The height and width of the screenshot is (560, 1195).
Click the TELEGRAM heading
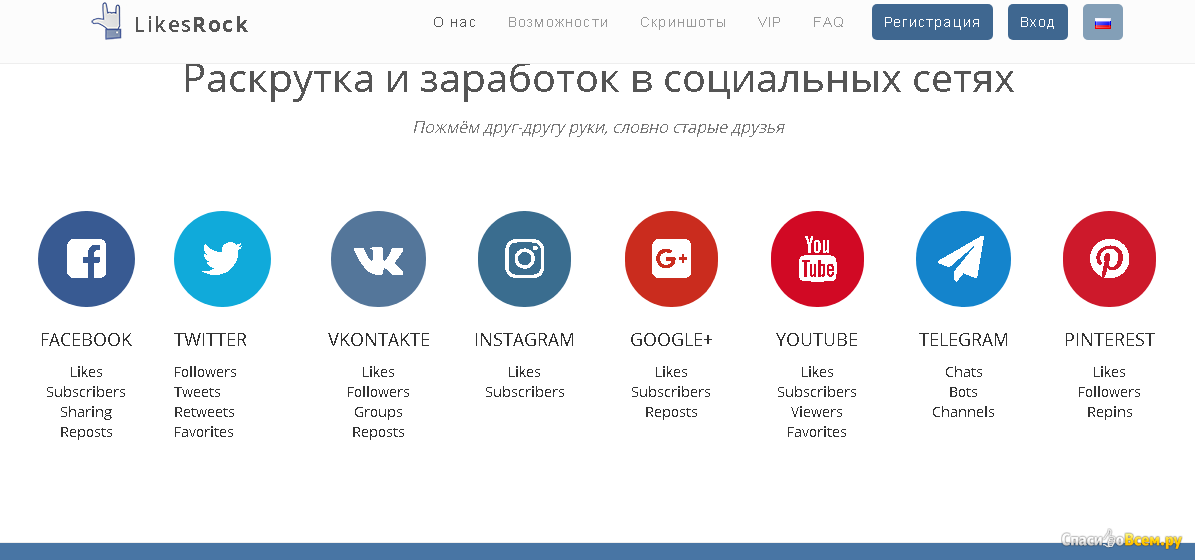(x=963, y=340)
